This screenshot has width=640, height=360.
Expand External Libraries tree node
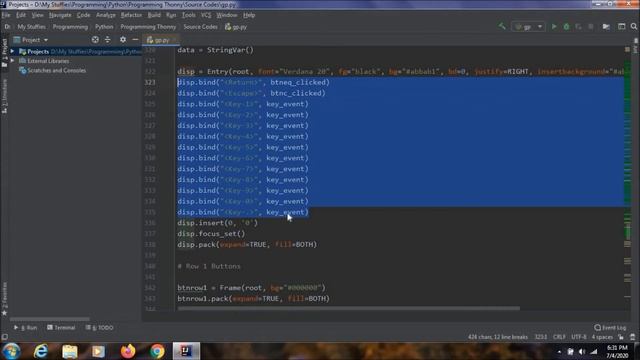click(12, 61)
